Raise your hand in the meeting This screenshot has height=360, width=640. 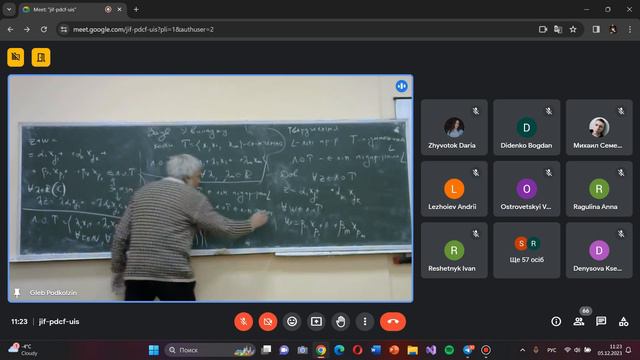[x=340, y=322]
